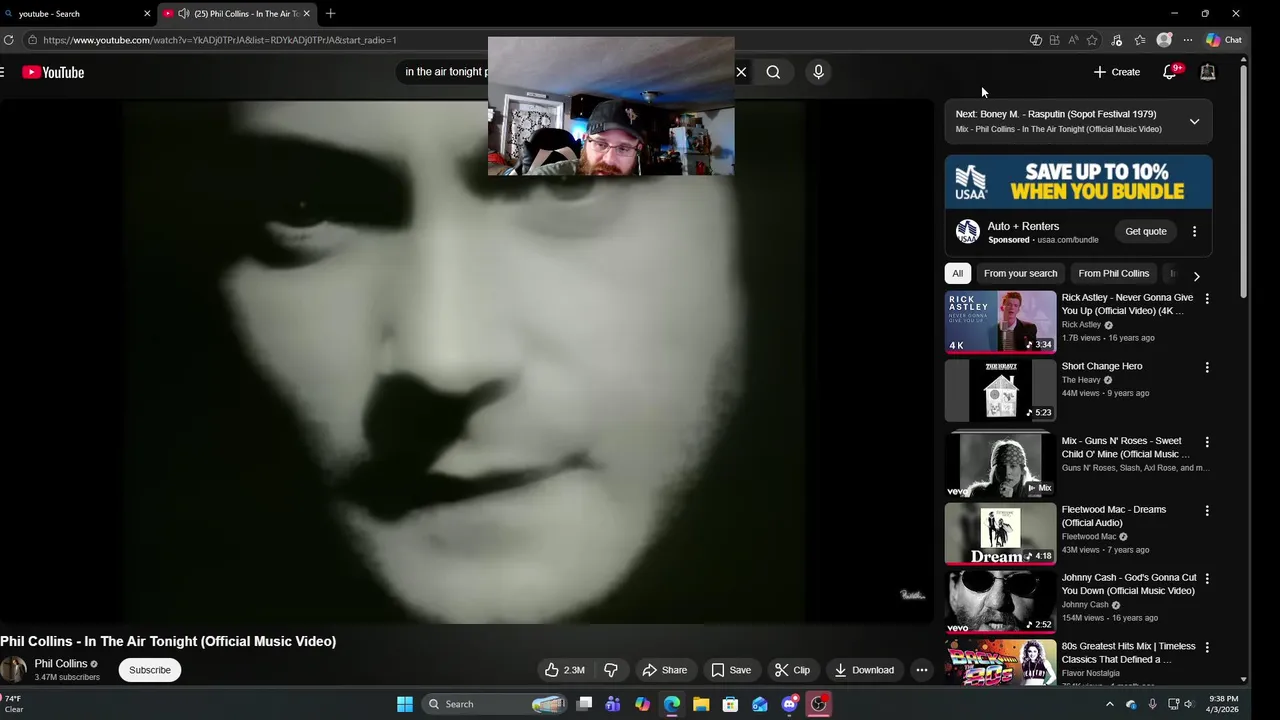Collapse the Mix playlist panel chevron

click(1194, 122)
